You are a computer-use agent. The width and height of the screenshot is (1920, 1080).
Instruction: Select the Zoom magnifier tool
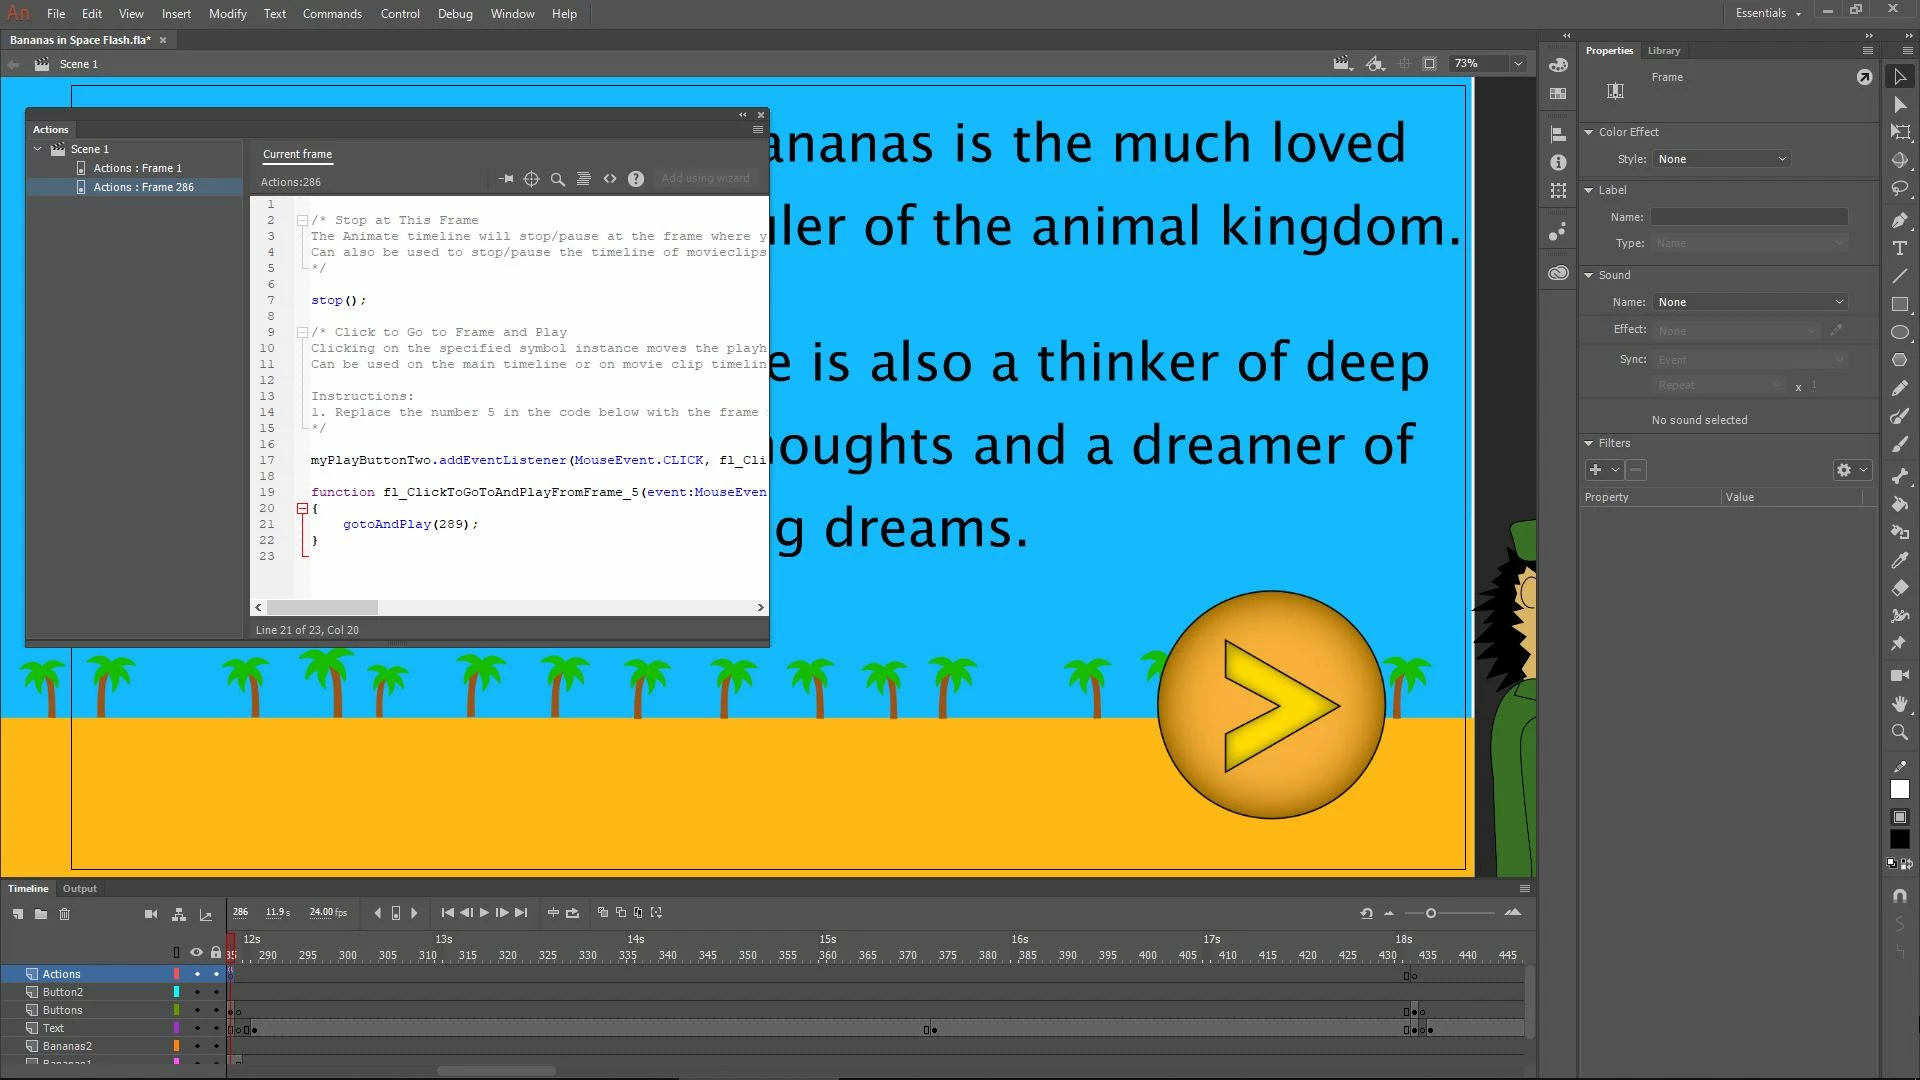(1900, 732)
